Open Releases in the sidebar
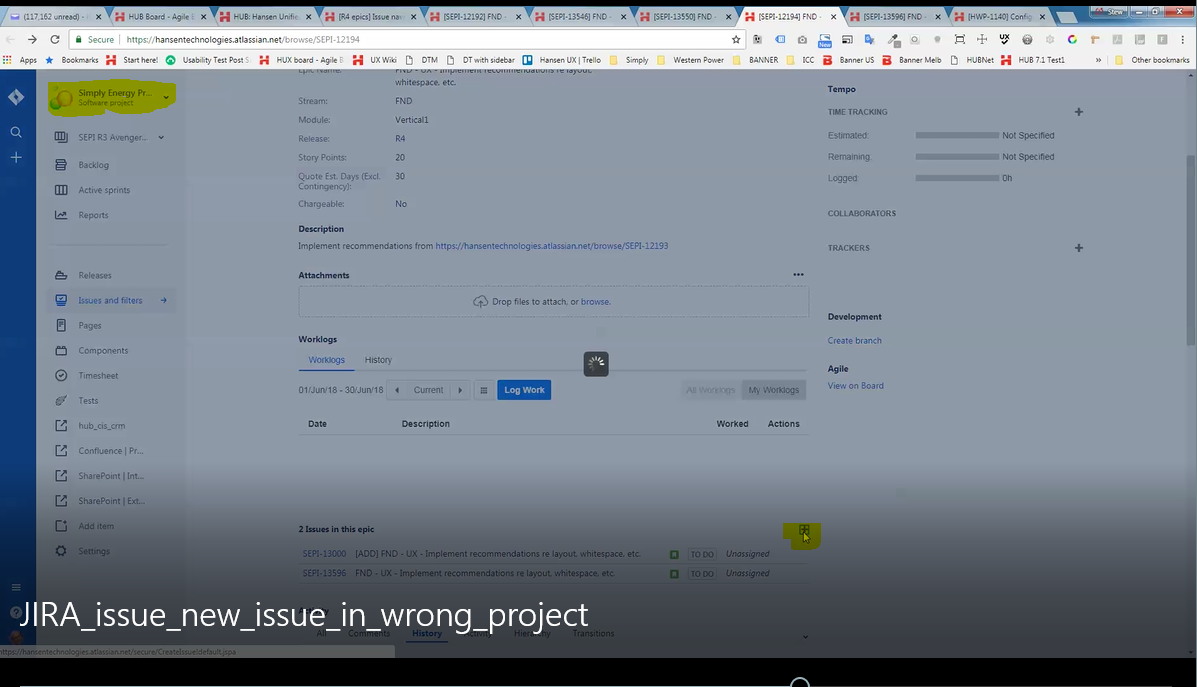Screen dimensions: 1197x687 point(95,276)
